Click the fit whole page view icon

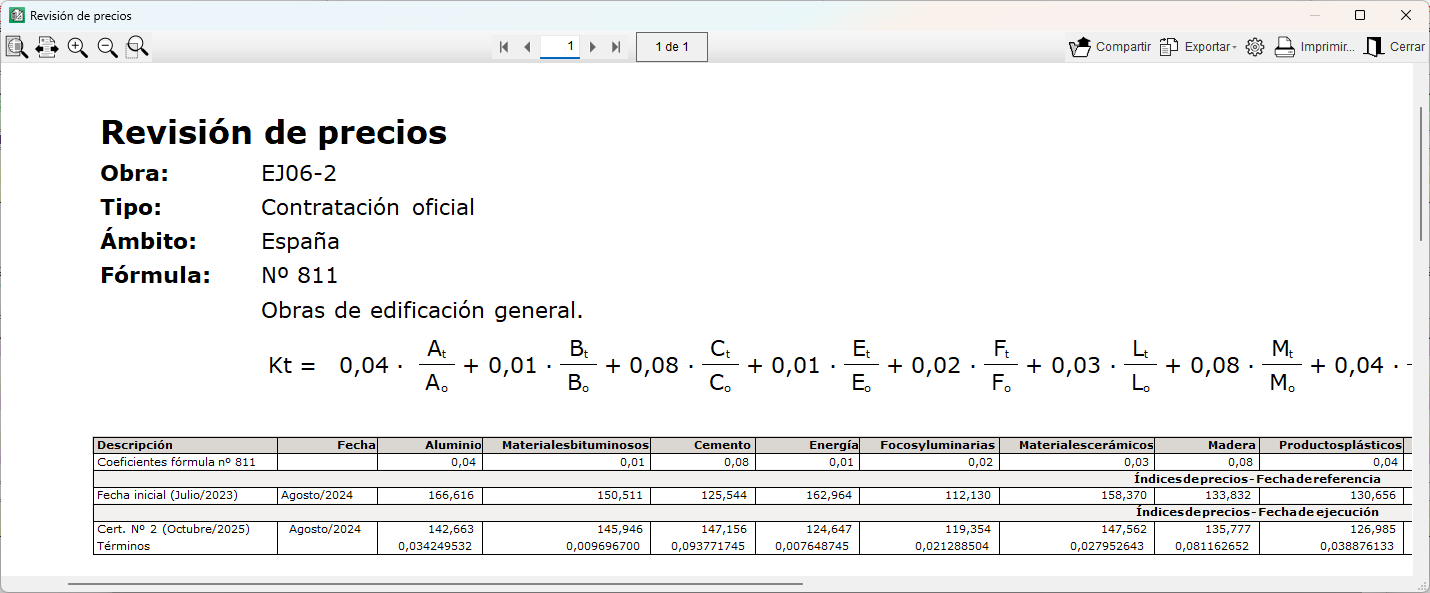[x=17, y=47]
